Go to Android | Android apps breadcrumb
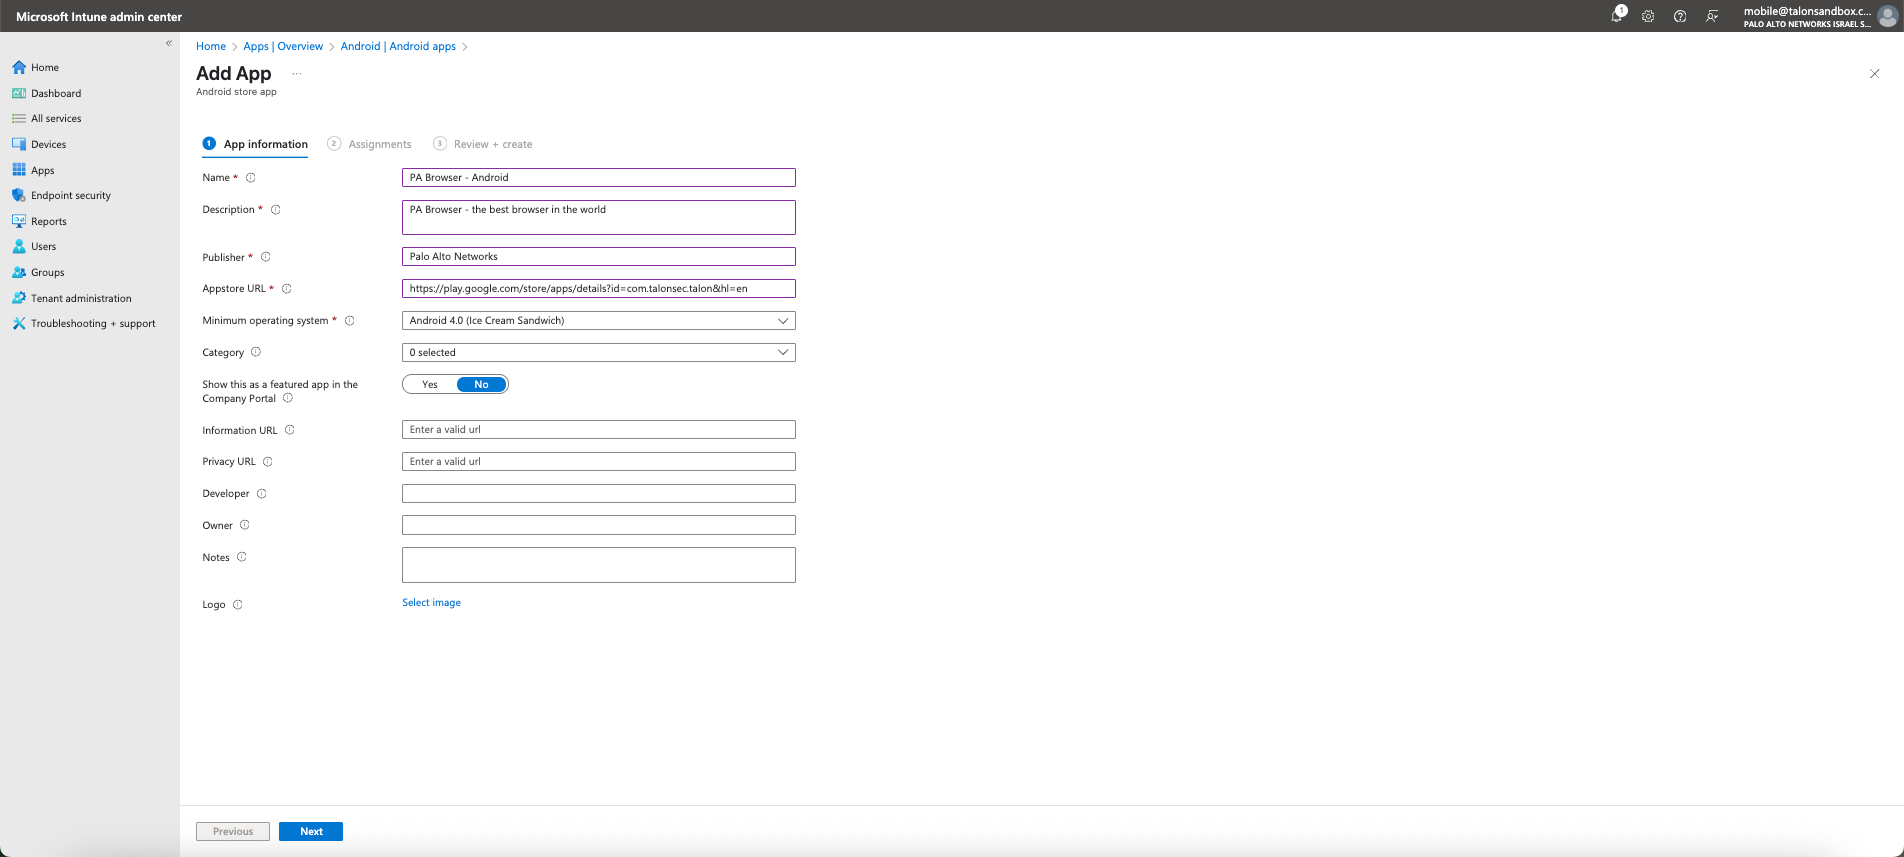This screenshot has height=857, width=1904. coord(398,46)
